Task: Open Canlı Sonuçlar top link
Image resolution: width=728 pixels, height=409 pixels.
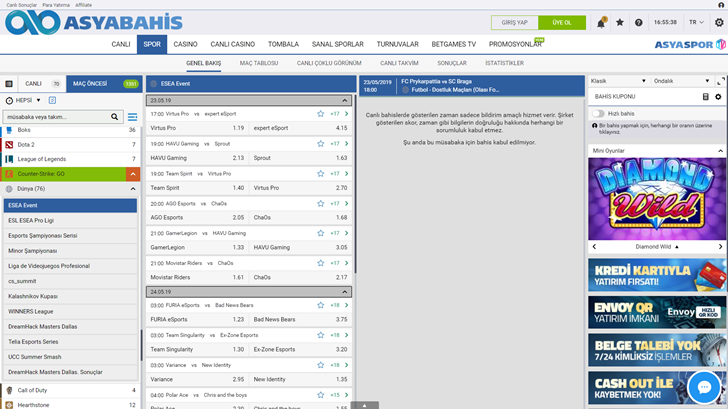Action: [21, 5]
